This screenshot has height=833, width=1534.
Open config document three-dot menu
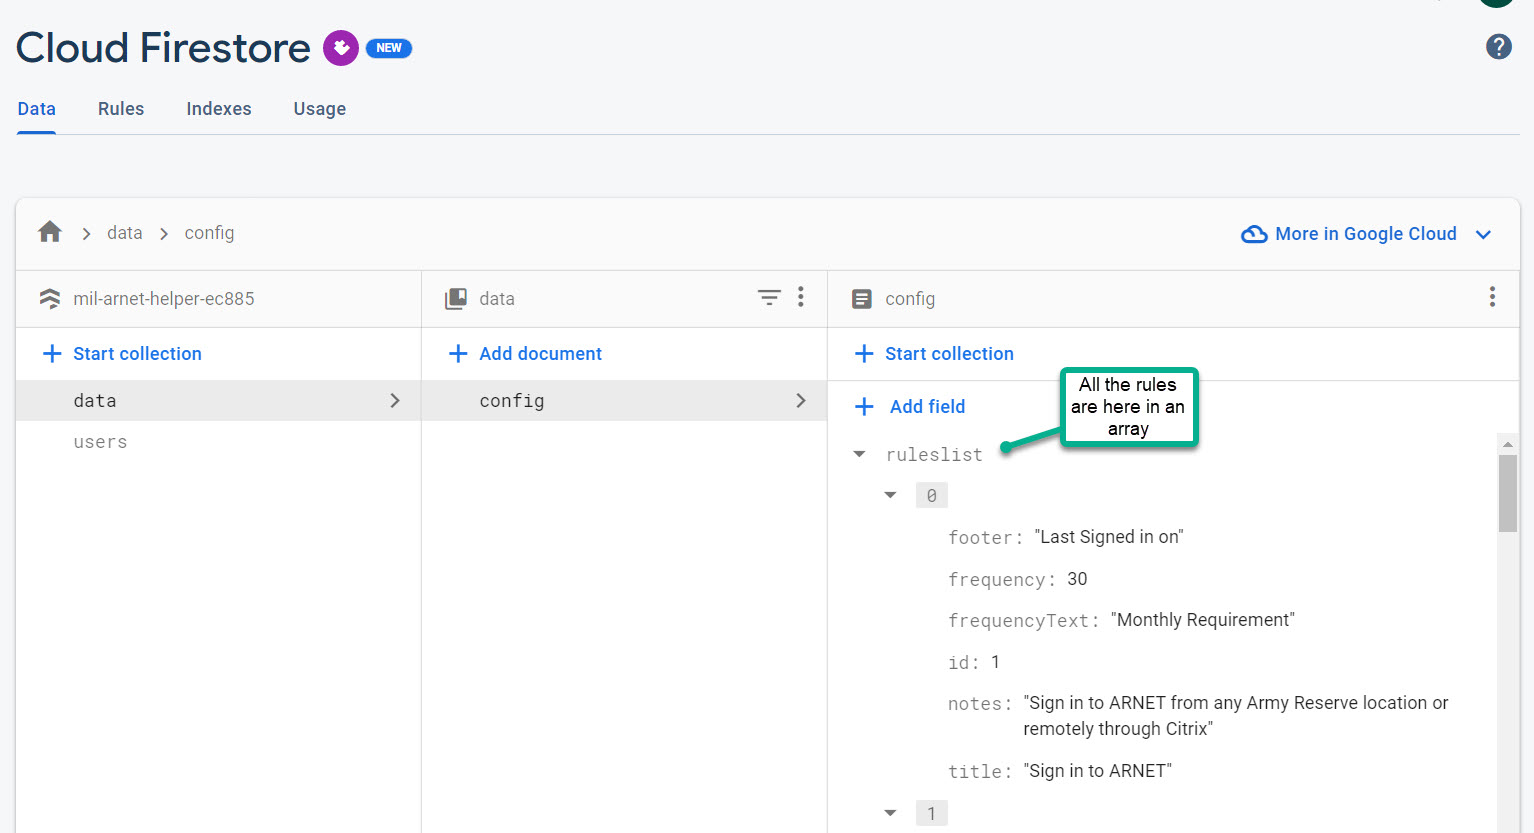1492,297
